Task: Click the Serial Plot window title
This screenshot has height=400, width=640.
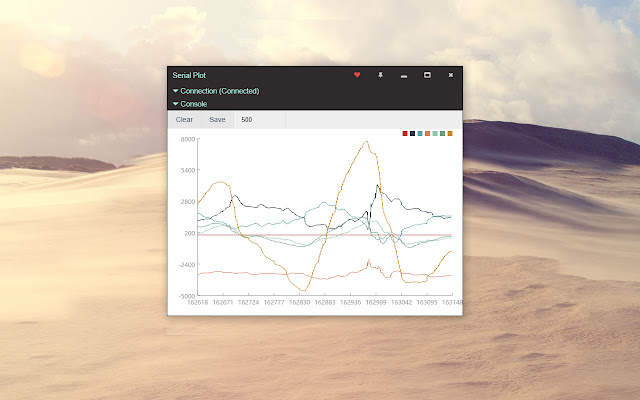Action: pos(189,75)
